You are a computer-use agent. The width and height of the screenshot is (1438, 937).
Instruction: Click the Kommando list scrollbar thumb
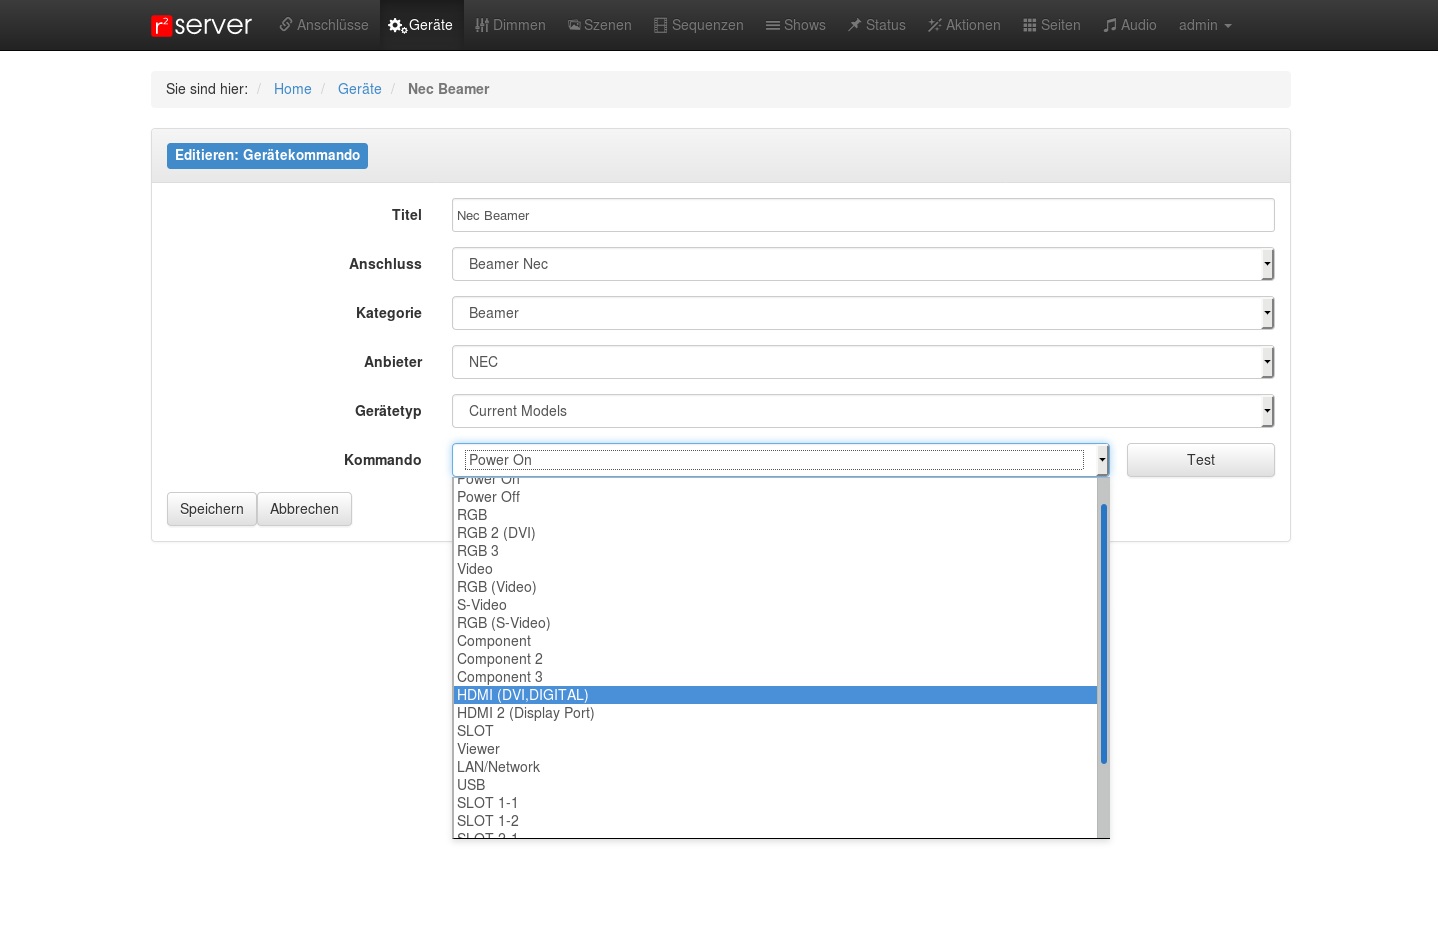pyautogui.click(x=1103, y=634)
